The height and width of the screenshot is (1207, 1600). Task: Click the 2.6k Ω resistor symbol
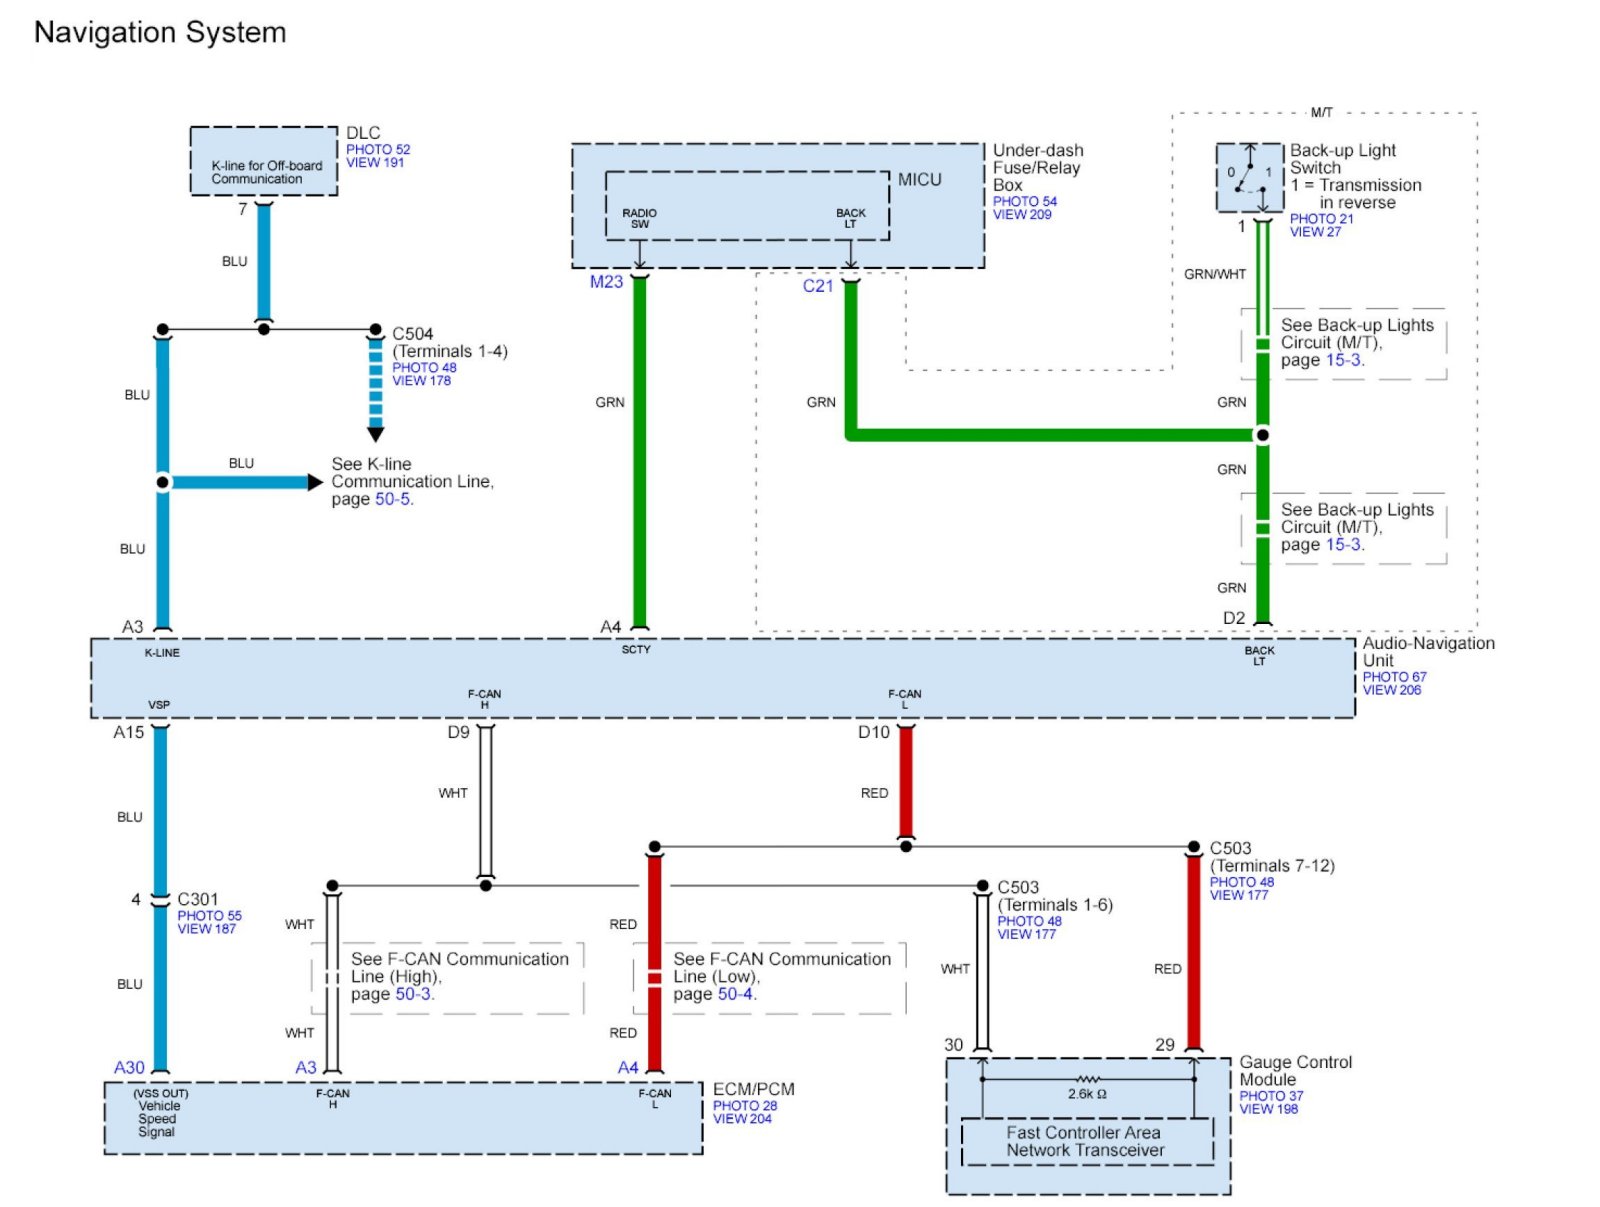(1087, 1080)
